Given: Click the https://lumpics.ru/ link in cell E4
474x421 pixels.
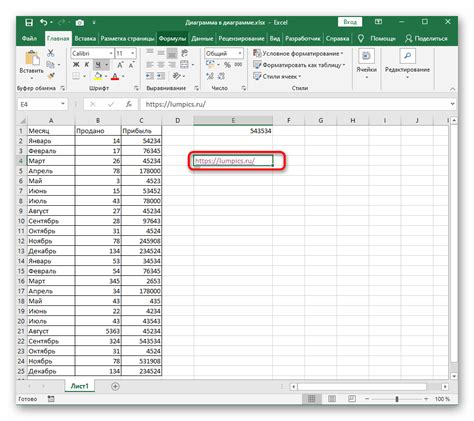Looking at the screenshot, I should click(225, 161).
